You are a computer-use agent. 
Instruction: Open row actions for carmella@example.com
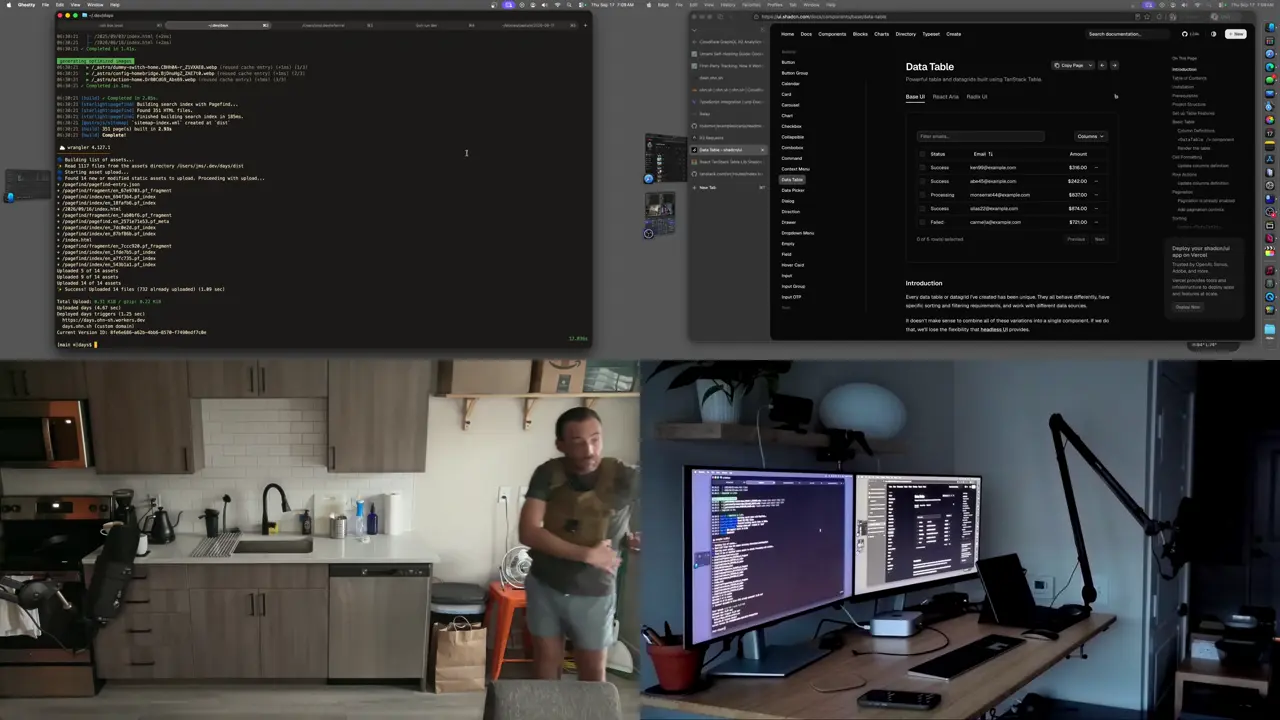point(1096,222)
